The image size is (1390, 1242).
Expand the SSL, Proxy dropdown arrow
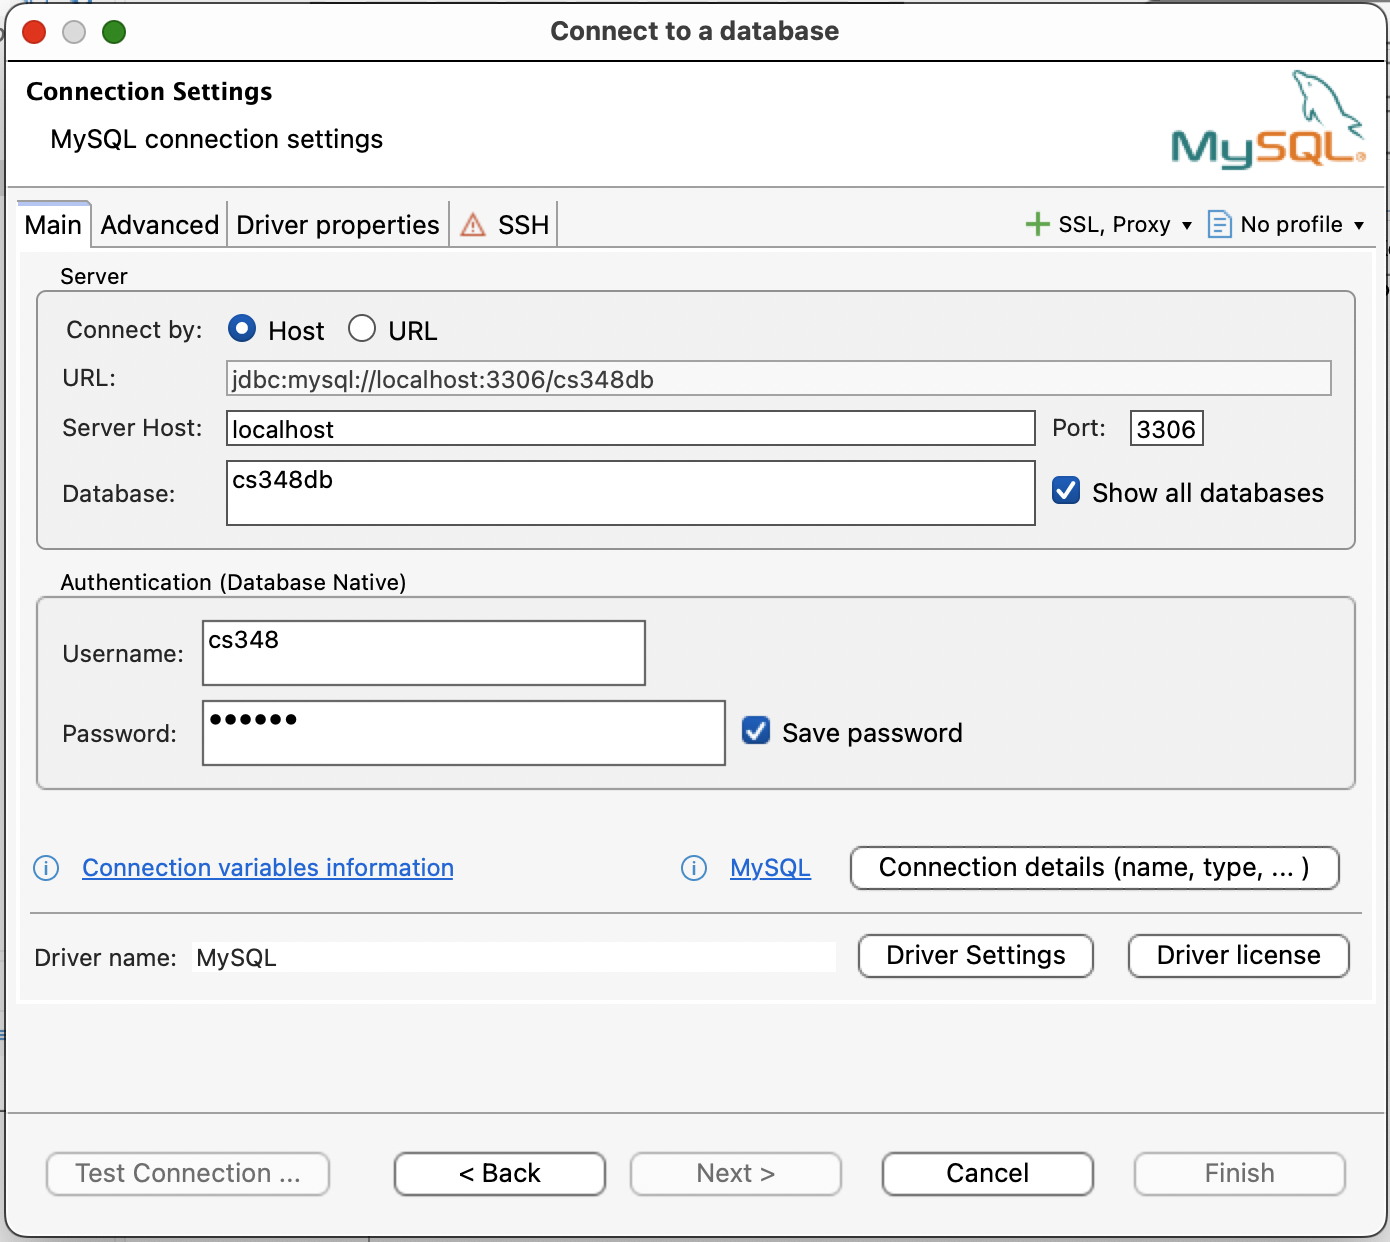tap(1187, 225)
